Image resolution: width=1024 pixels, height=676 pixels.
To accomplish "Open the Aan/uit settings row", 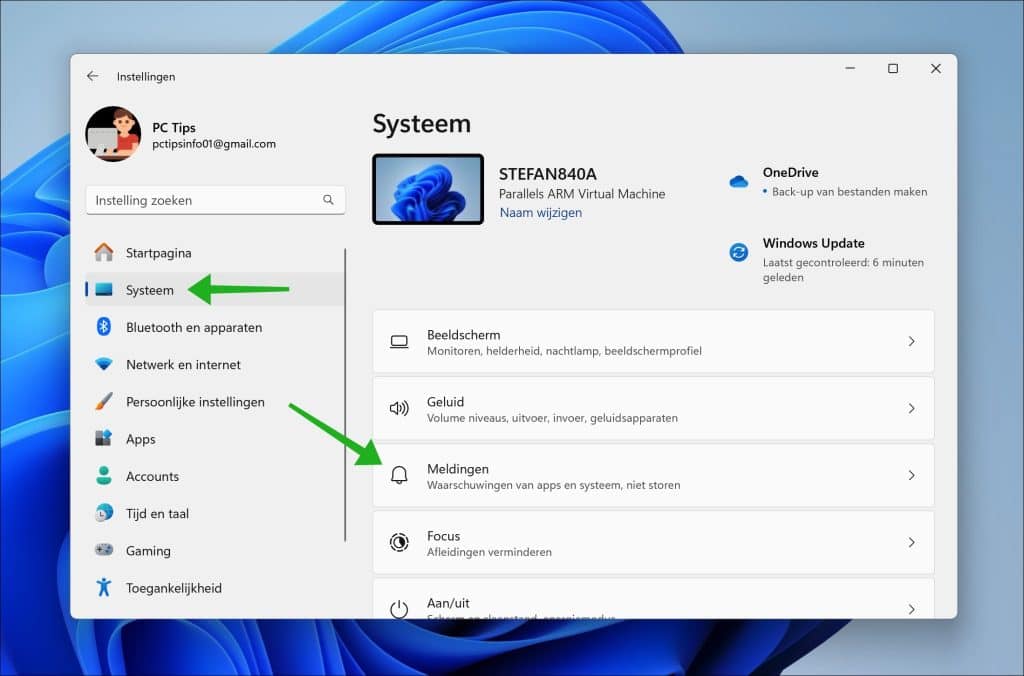I will click(x=653, y=599).
